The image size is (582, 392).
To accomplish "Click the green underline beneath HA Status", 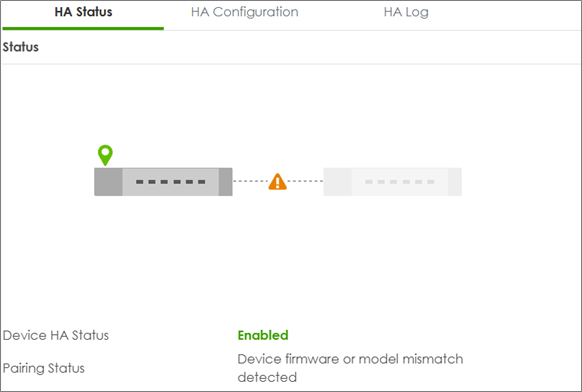I will (x=83, y=28).
